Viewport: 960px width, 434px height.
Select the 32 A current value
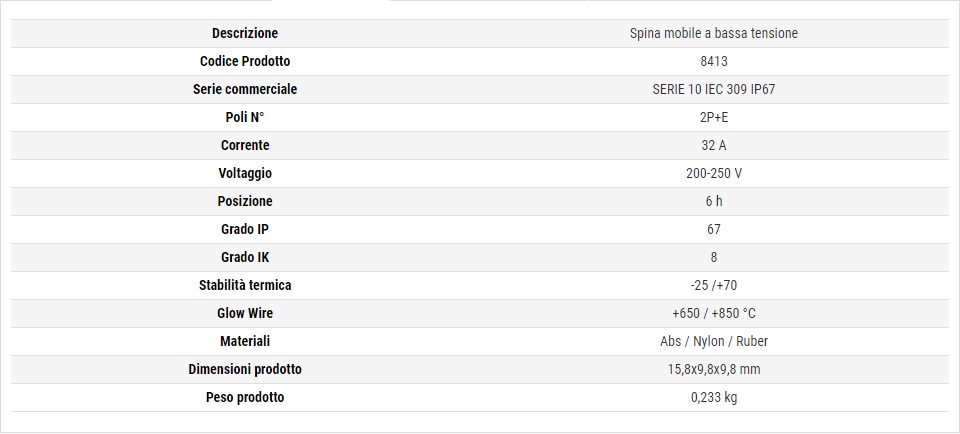(713, 145)
